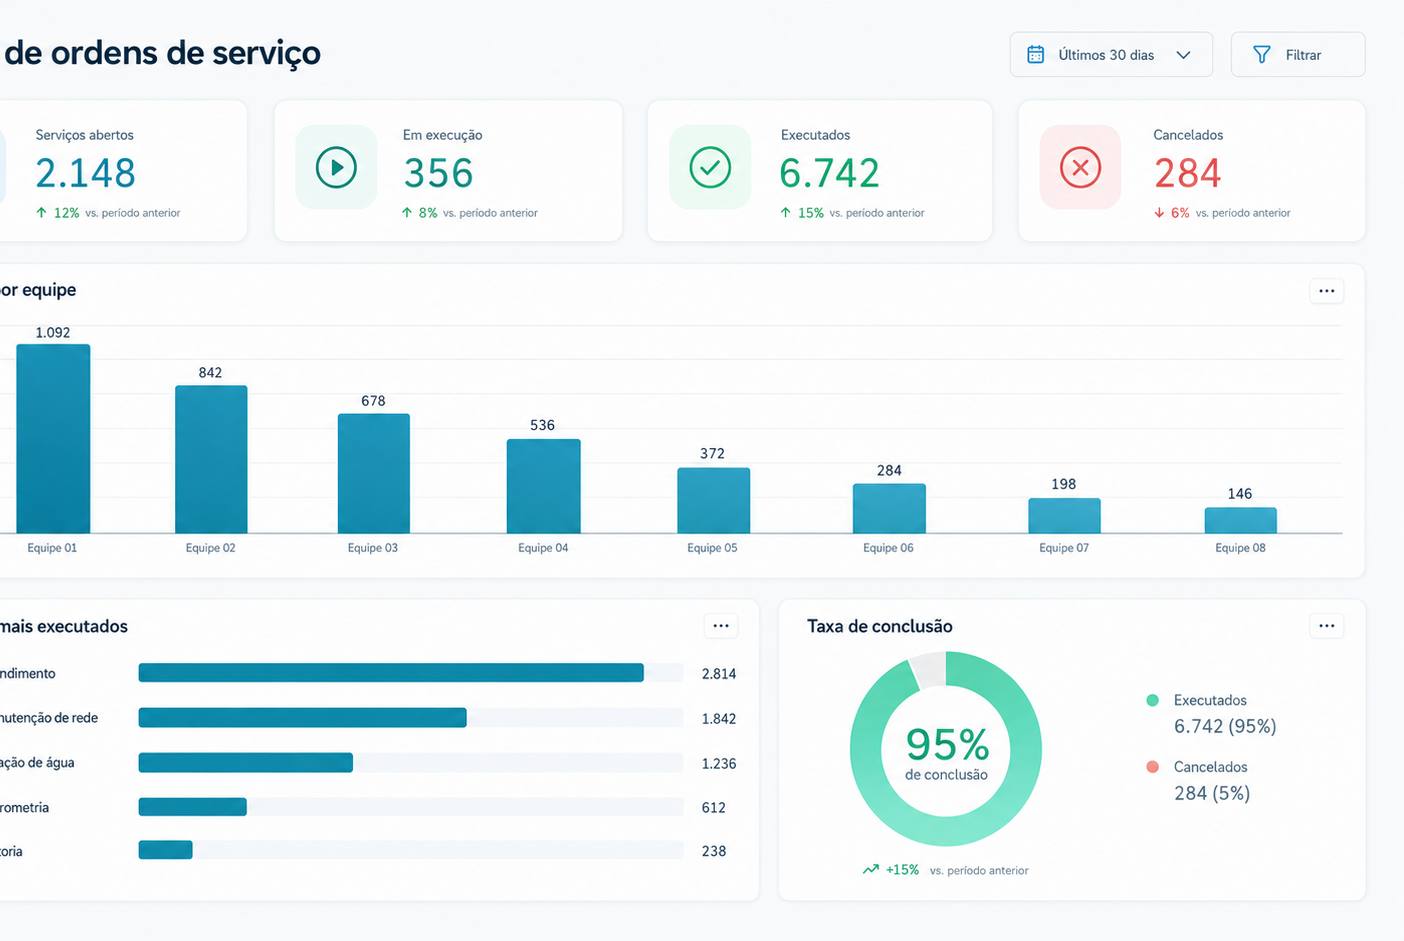Image resolution: width=1404 pixels, height=941 pixels.
Task: Click the Equipe 02 bar
Action: pyautogui.click(x=211, y=459)
